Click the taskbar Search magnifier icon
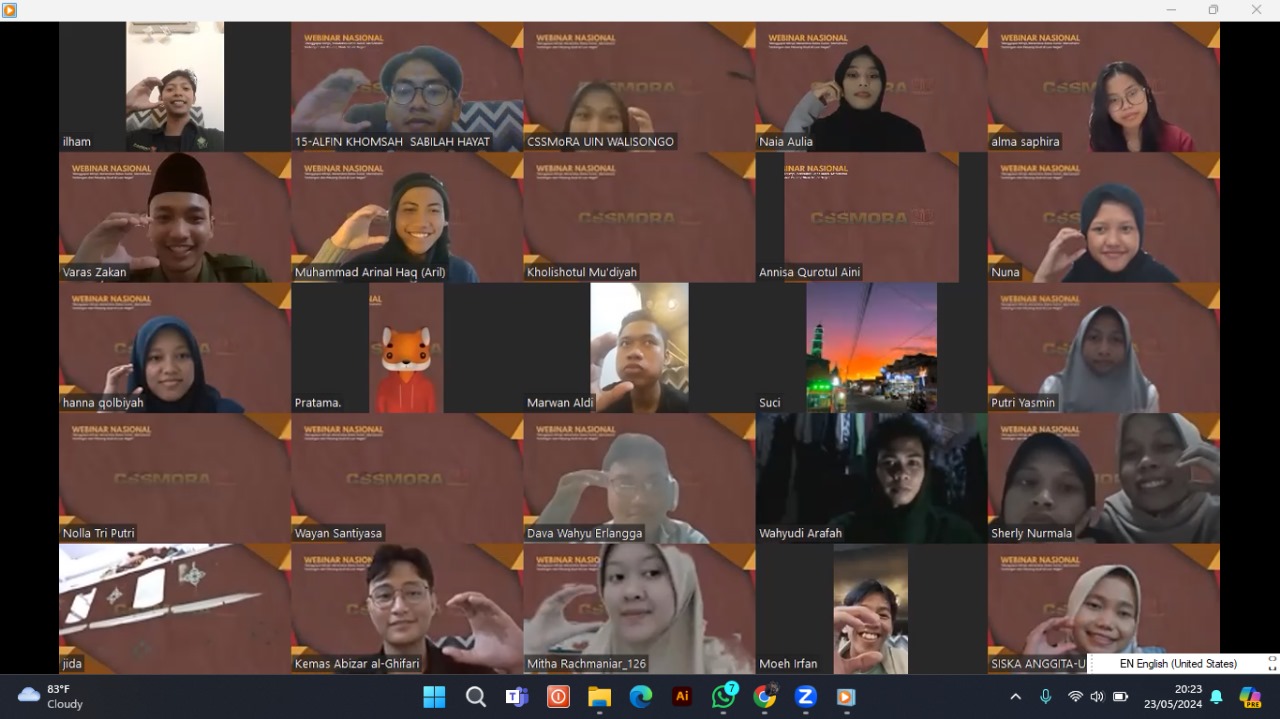The width and height of the screenshot is (1280, 719). (x=476, y=697)
